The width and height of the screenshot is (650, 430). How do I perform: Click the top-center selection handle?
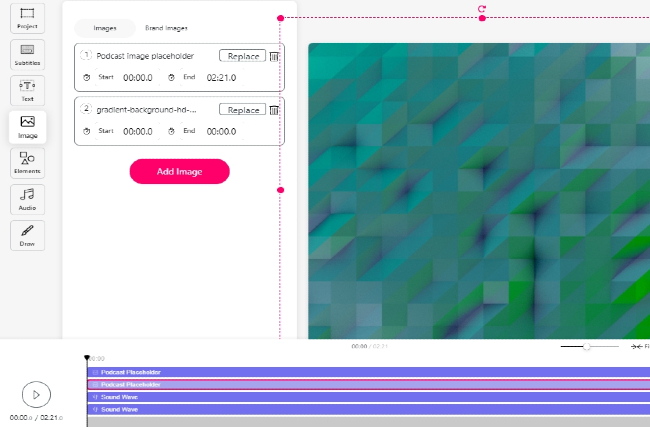[x=482, y=18]
